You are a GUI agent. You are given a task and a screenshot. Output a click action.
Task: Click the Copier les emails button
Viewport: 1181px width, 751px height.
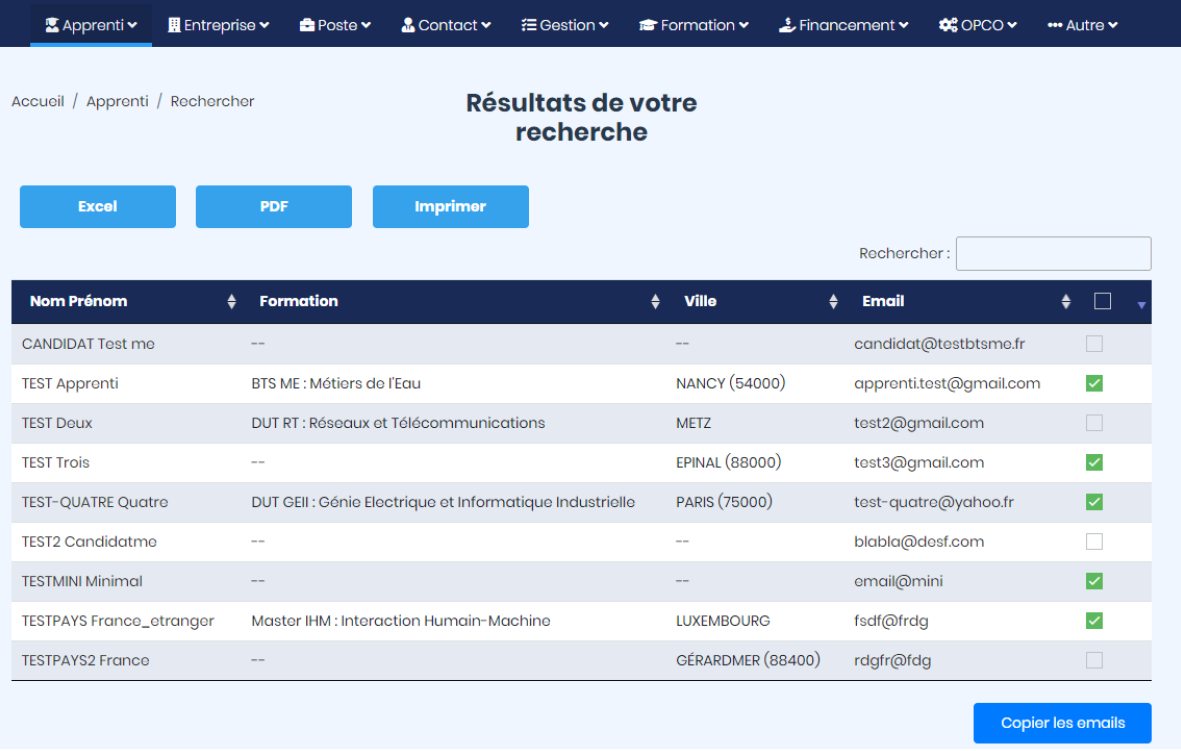(x=1062, y=723)
